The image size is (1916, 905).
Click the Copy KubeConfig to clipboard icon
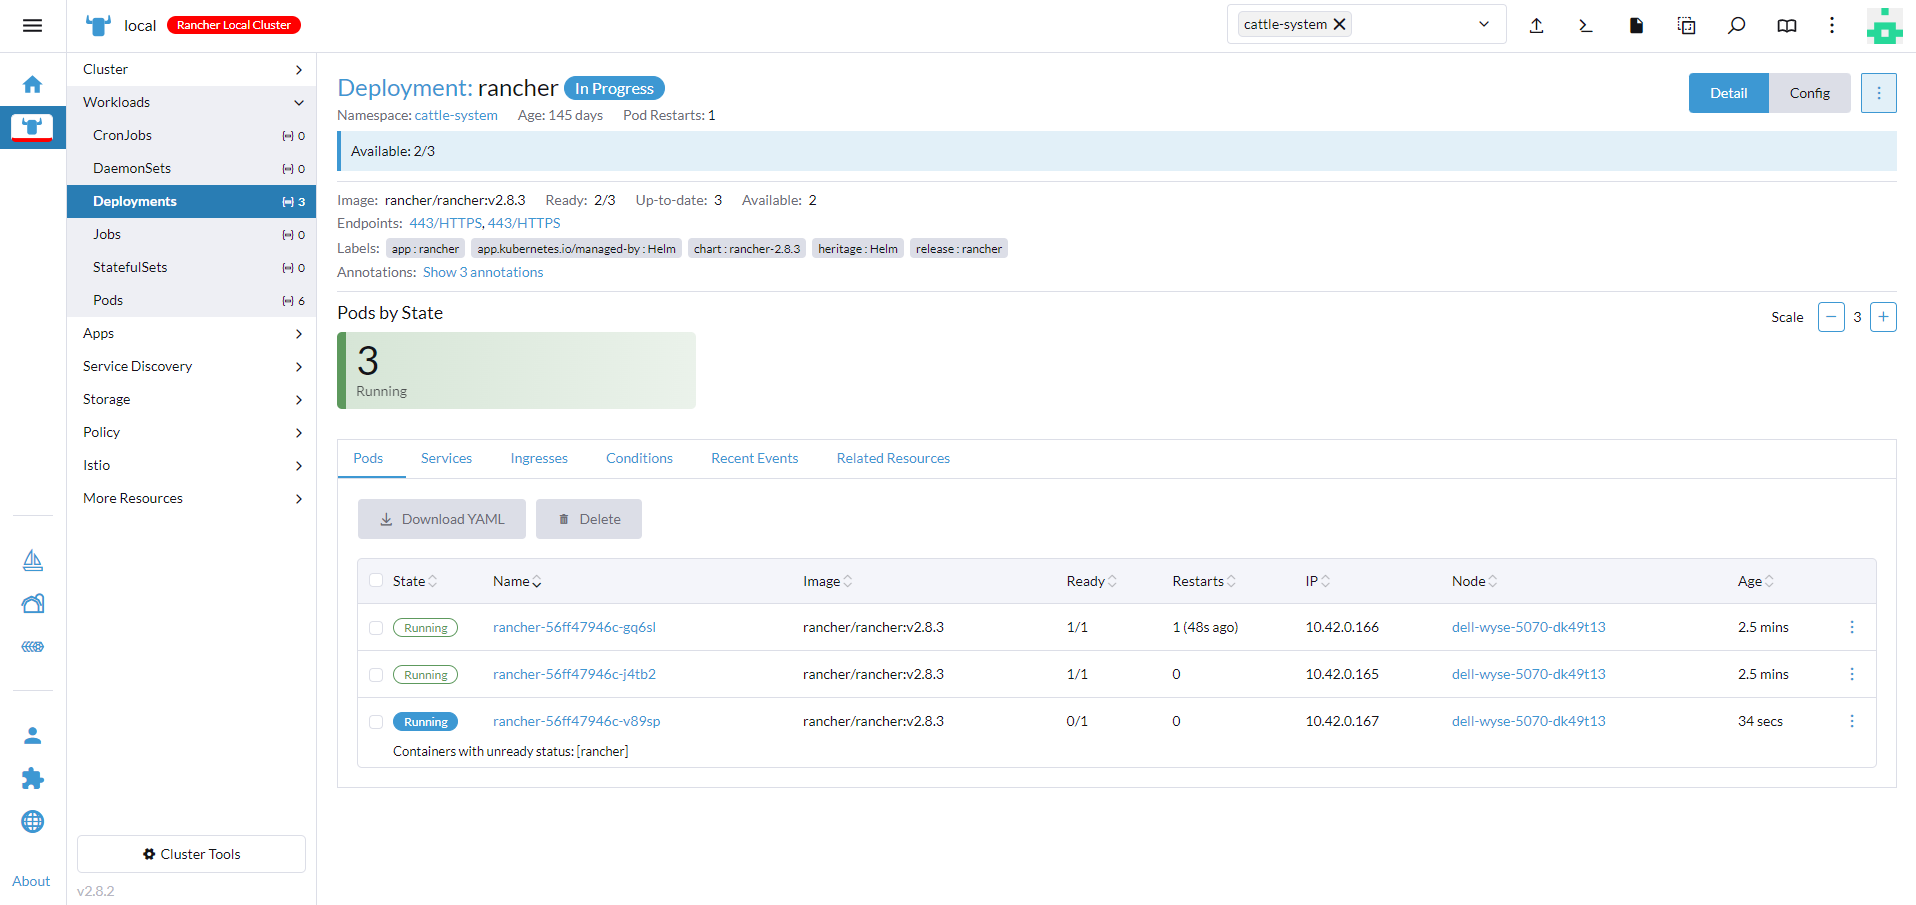[1686, 26]
